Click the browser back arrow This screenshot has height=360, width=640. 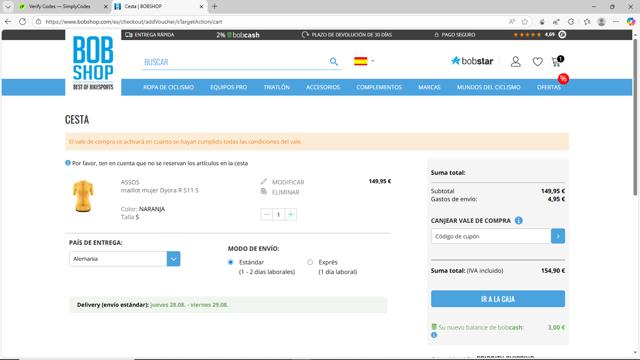pos(8,22)
